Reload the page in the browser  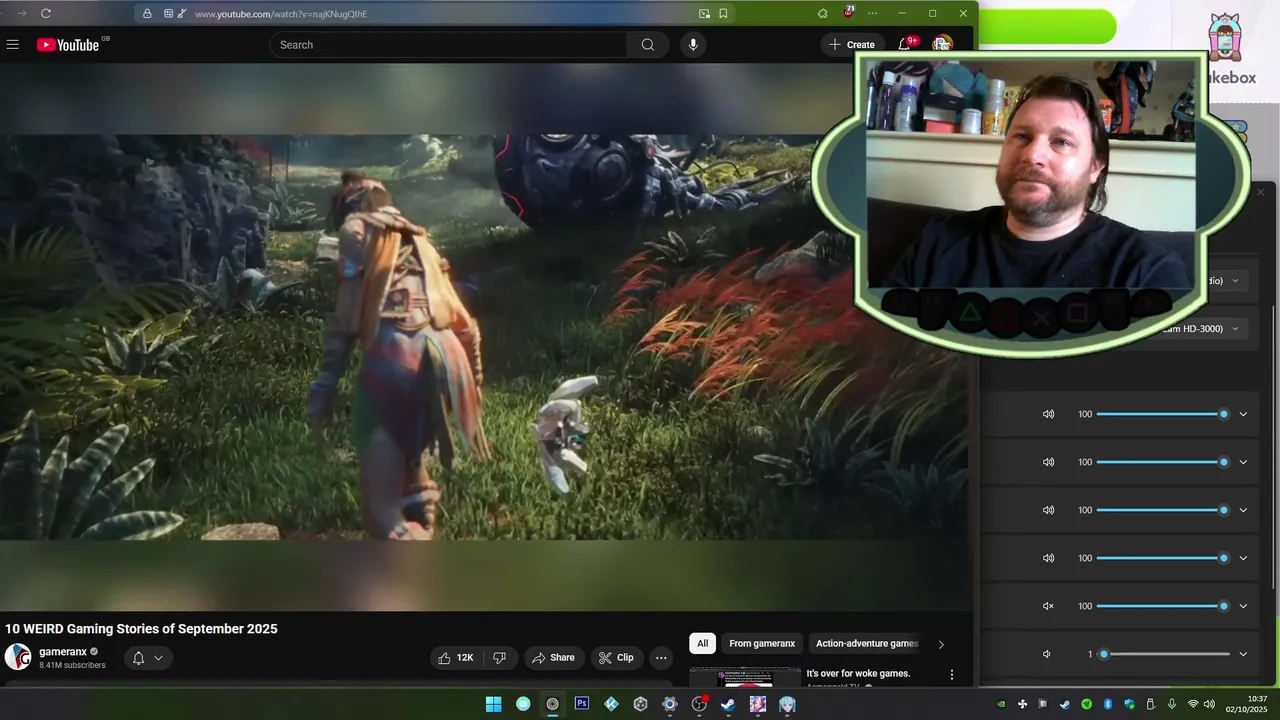click(46, 13)
